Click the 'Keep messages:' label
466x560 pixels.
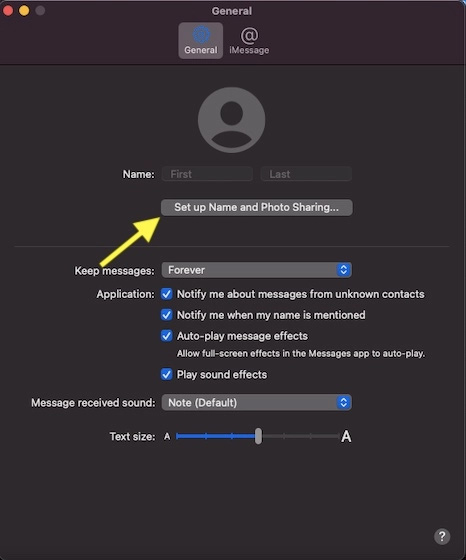point(114,271)
